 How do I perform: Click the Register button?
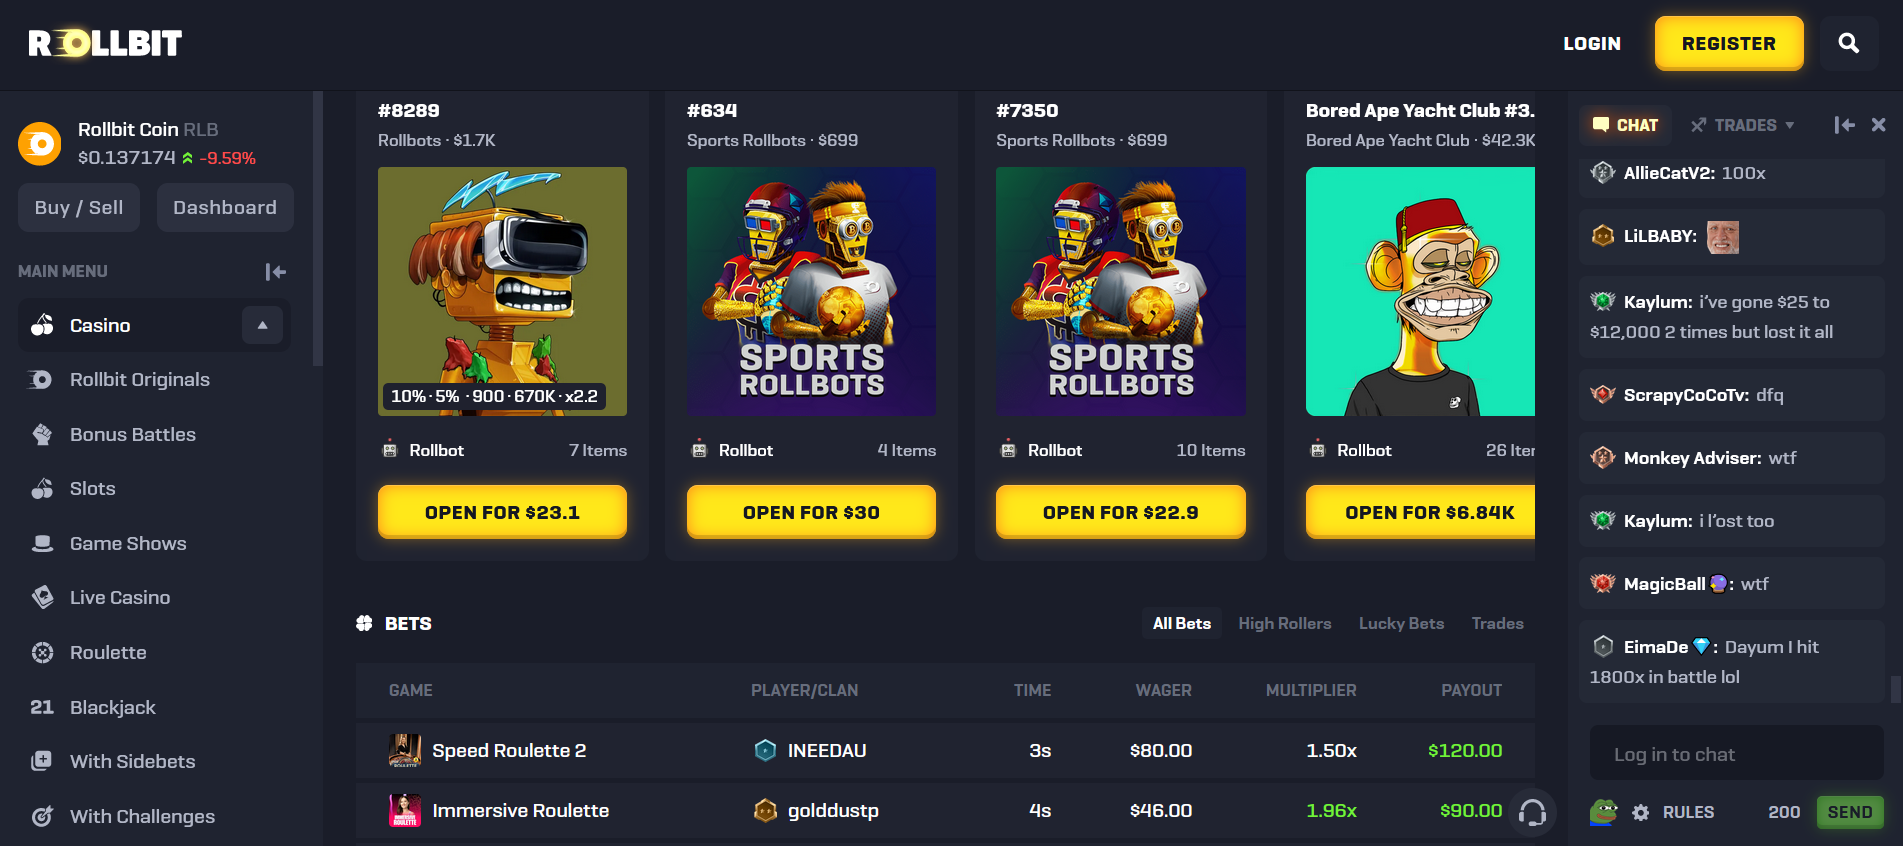1728,43
